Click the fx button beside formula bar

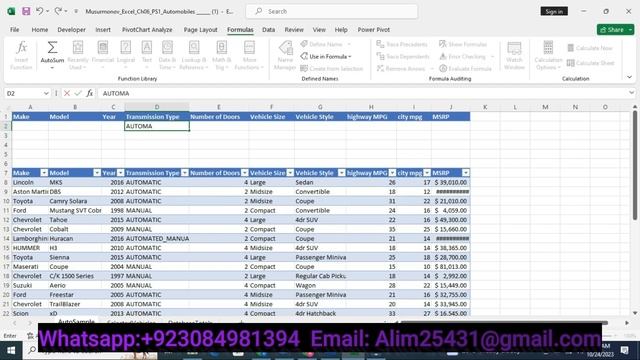click(89, 93)
